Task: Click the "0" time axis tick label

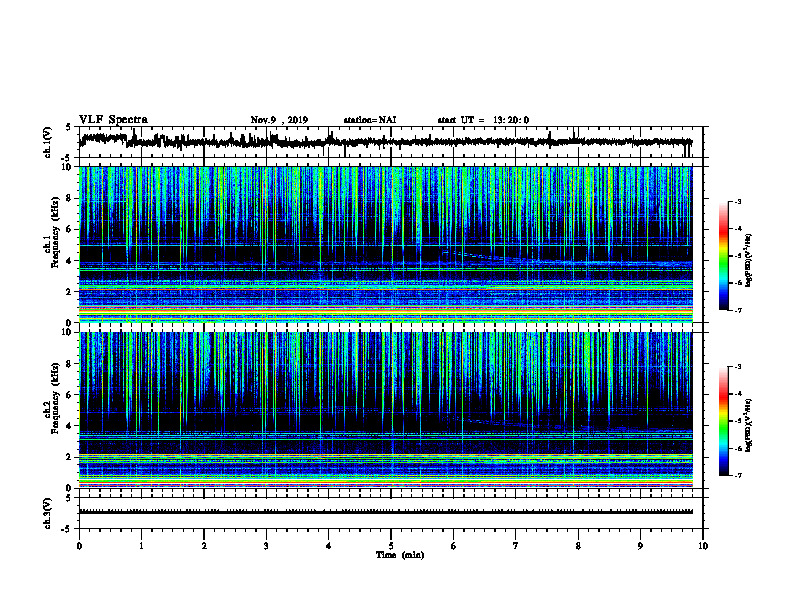Action: point(79,546)
